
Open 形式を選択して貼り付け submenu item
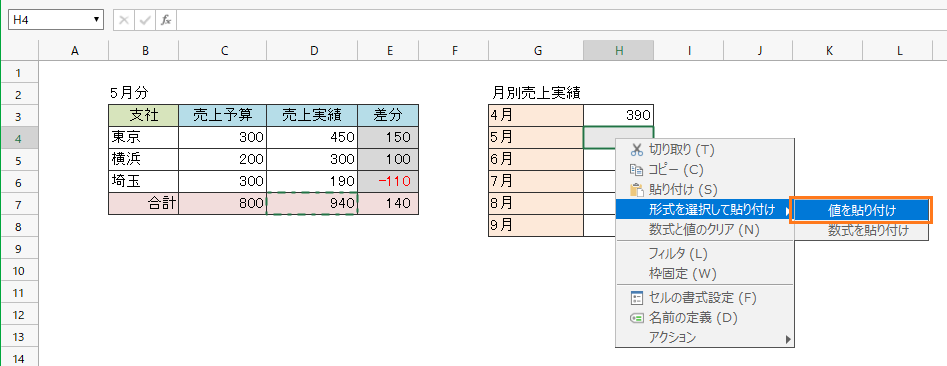[704, 210]
